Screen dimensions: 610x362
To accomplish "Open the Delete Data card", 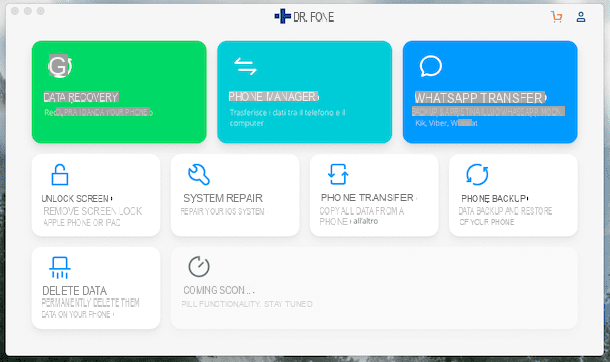I will point(96,288).
